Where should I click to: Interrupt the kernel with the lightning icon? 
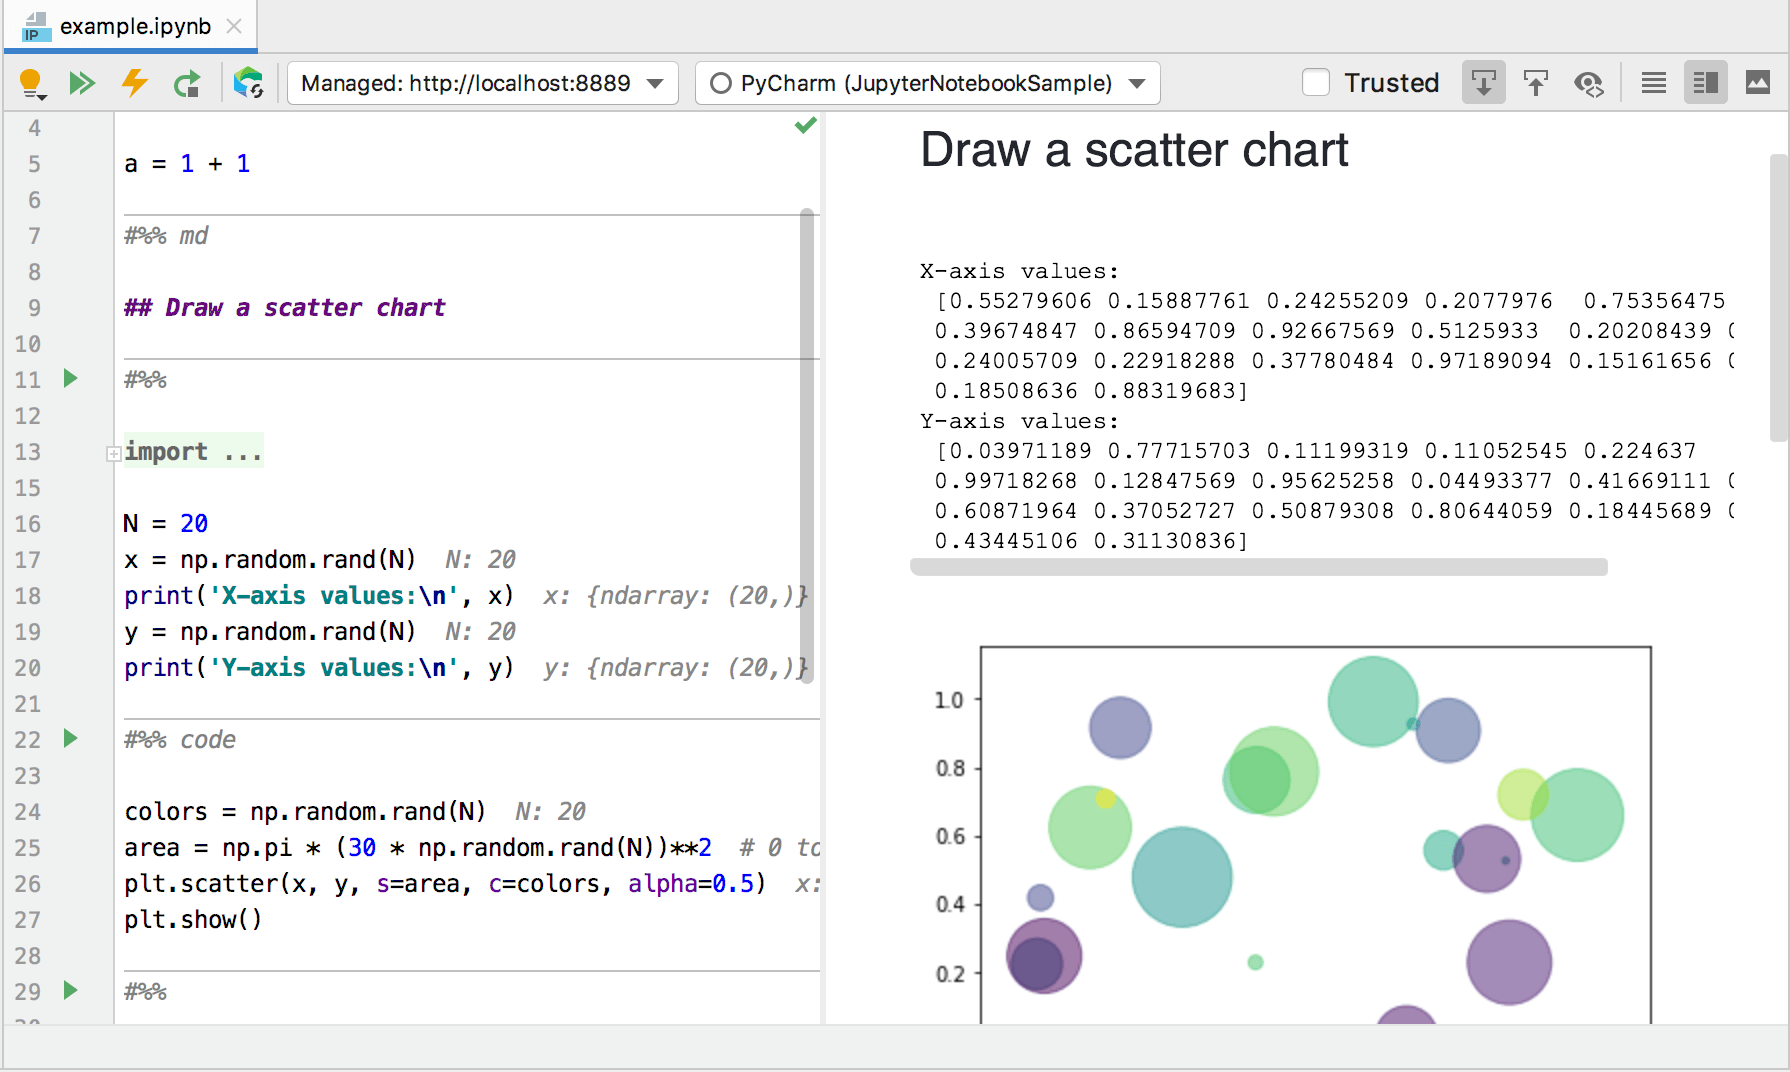134,83
